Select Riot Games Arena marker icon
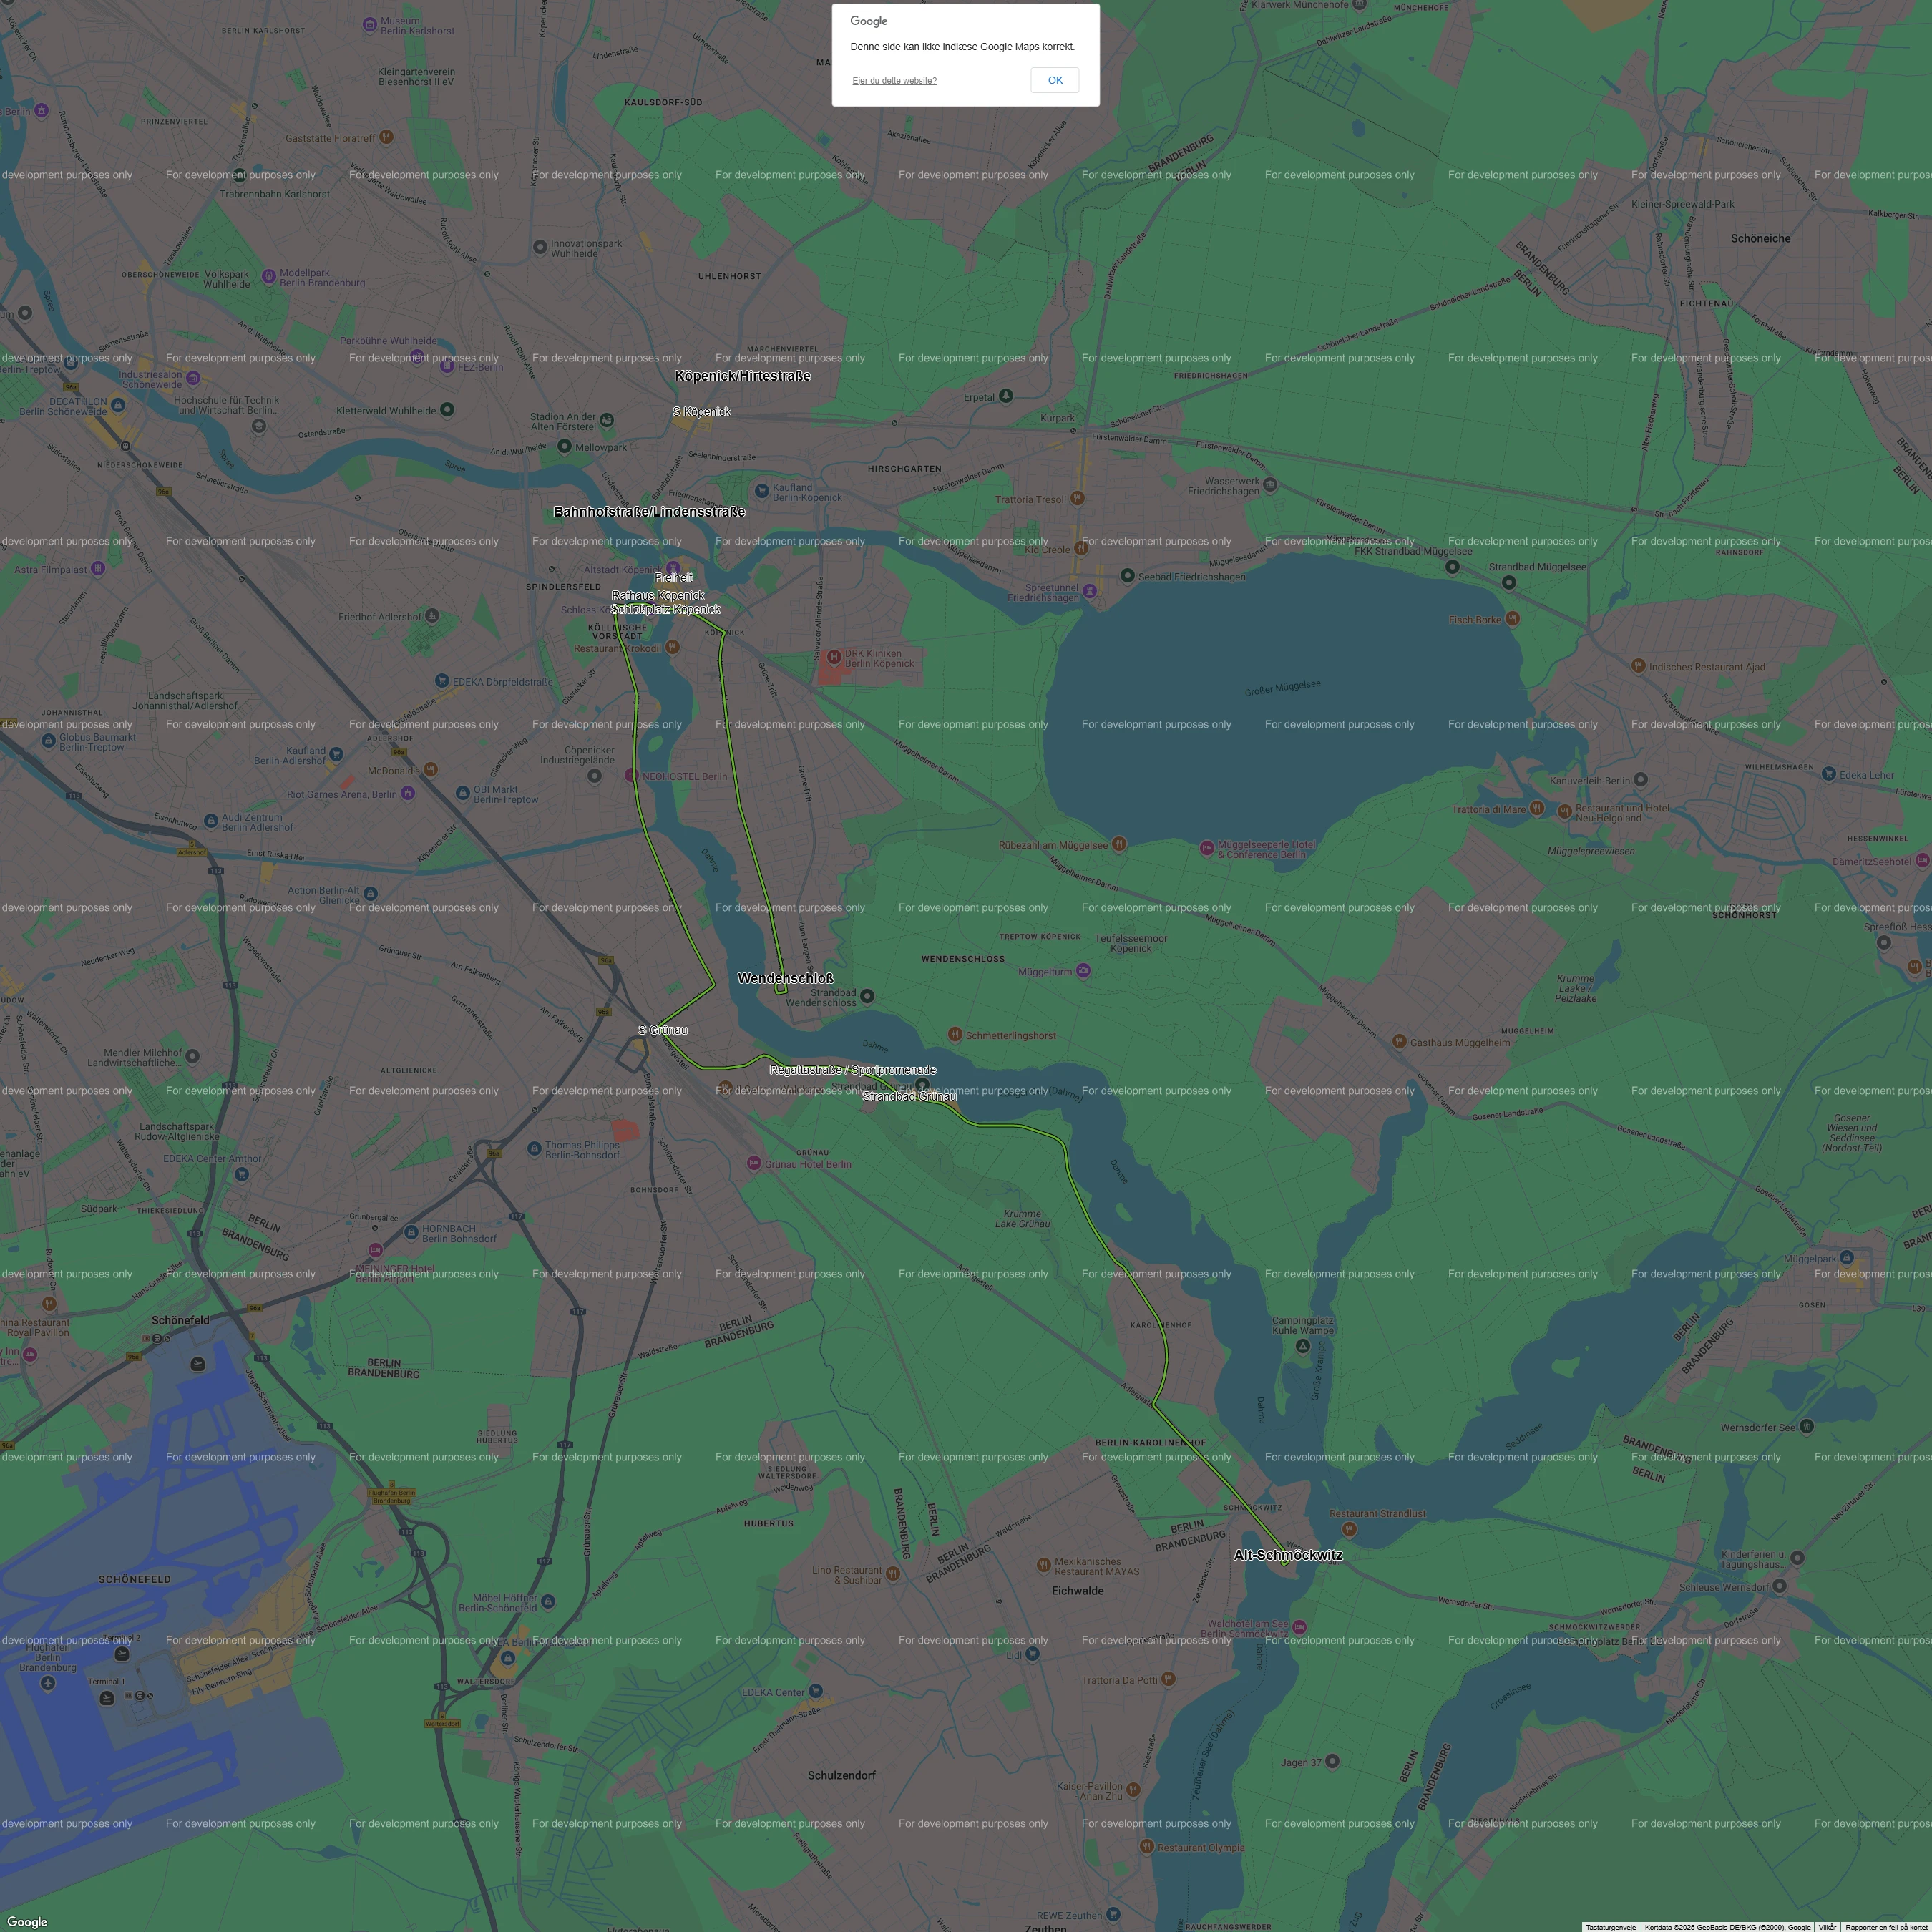The image size is (1932, 1932). tap(408, 794)
